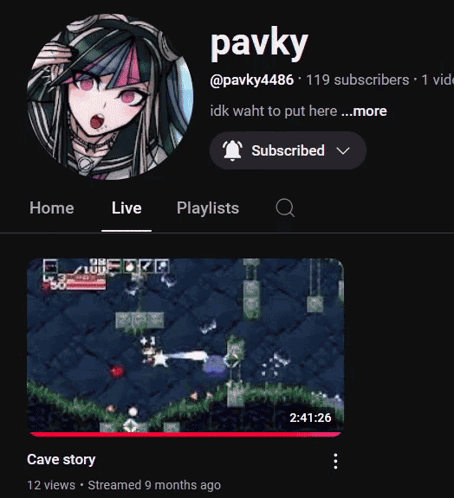
Task: Expand description with ...more
Action: coord(364,111)
